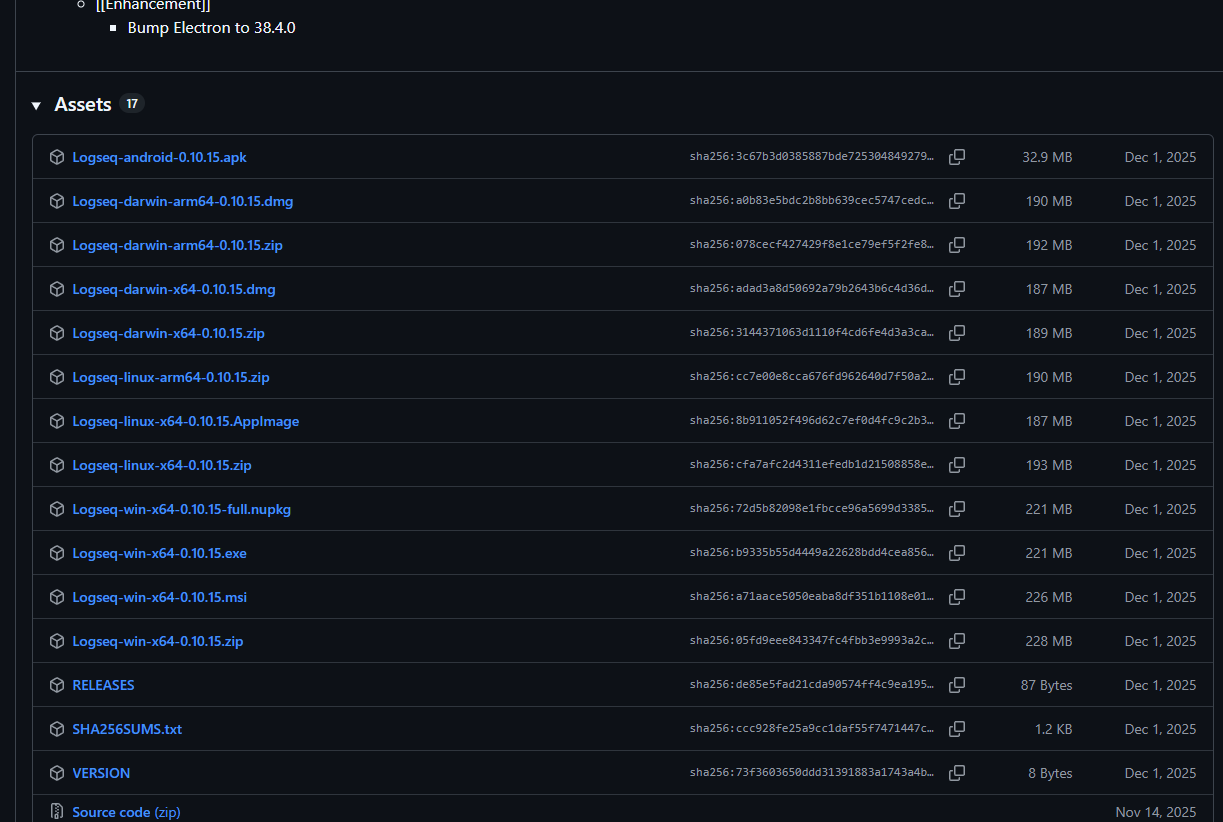1223x822 pixels.
Task: Copy SHA256 hash for Logseq-darwin-arm64-0.10.15.dmg
Action: click(957, 201)
